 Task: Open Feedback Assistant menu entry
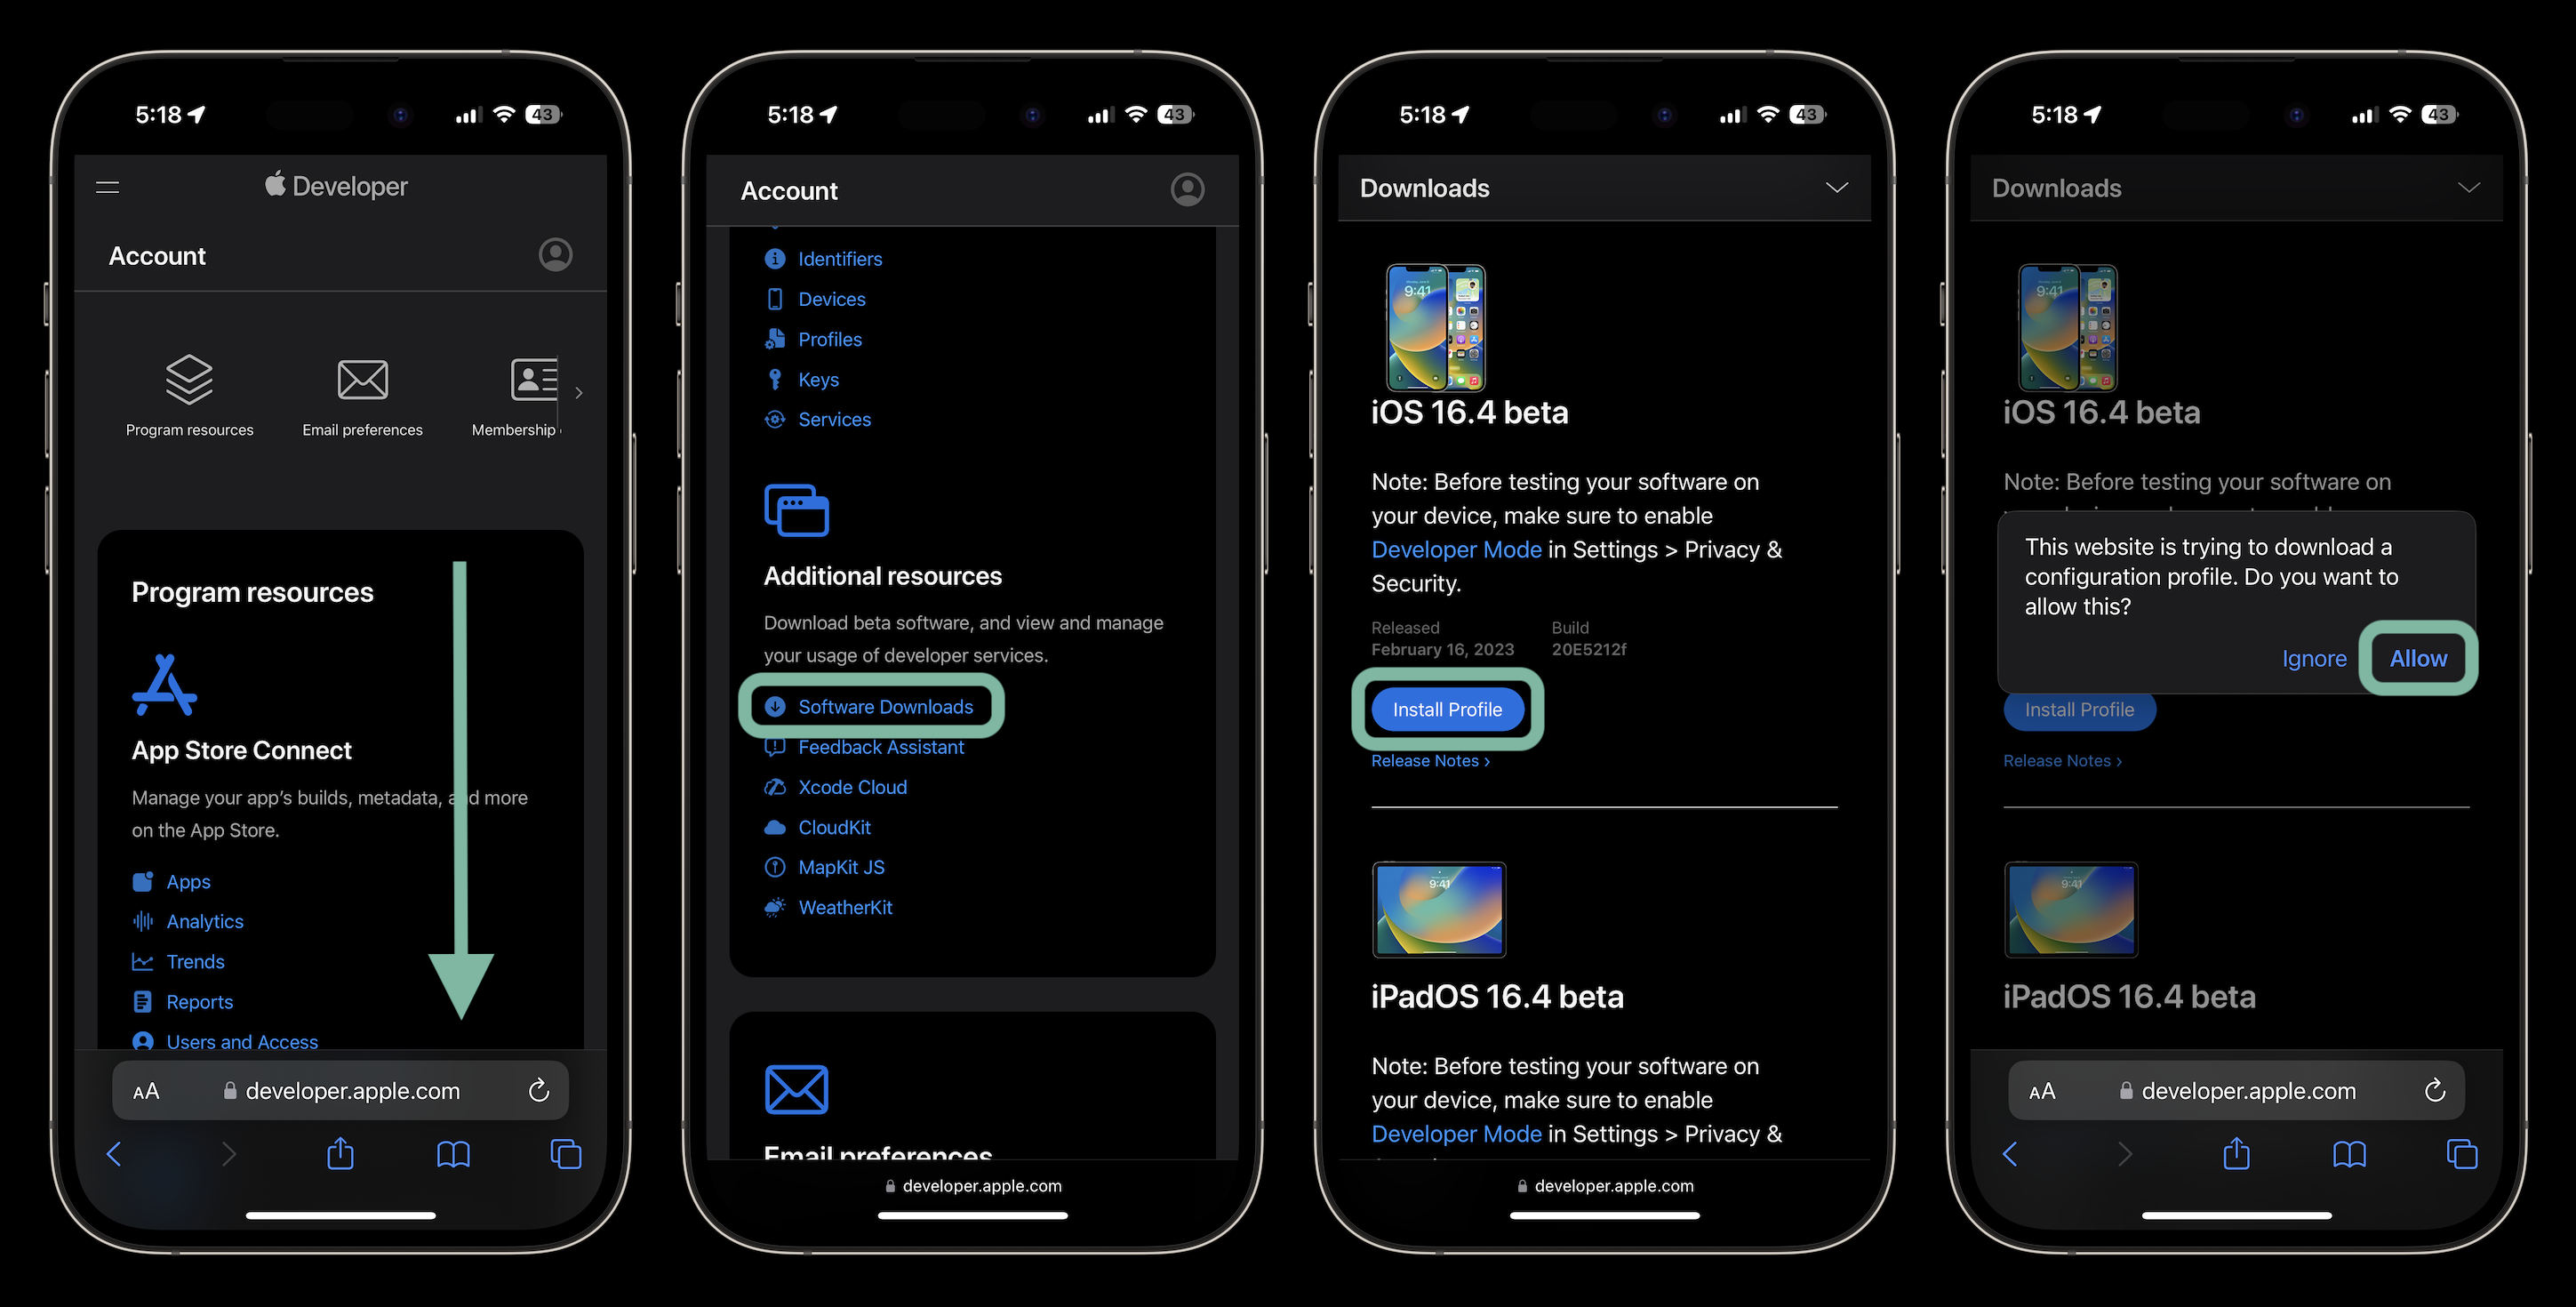(x=882, y=745)
